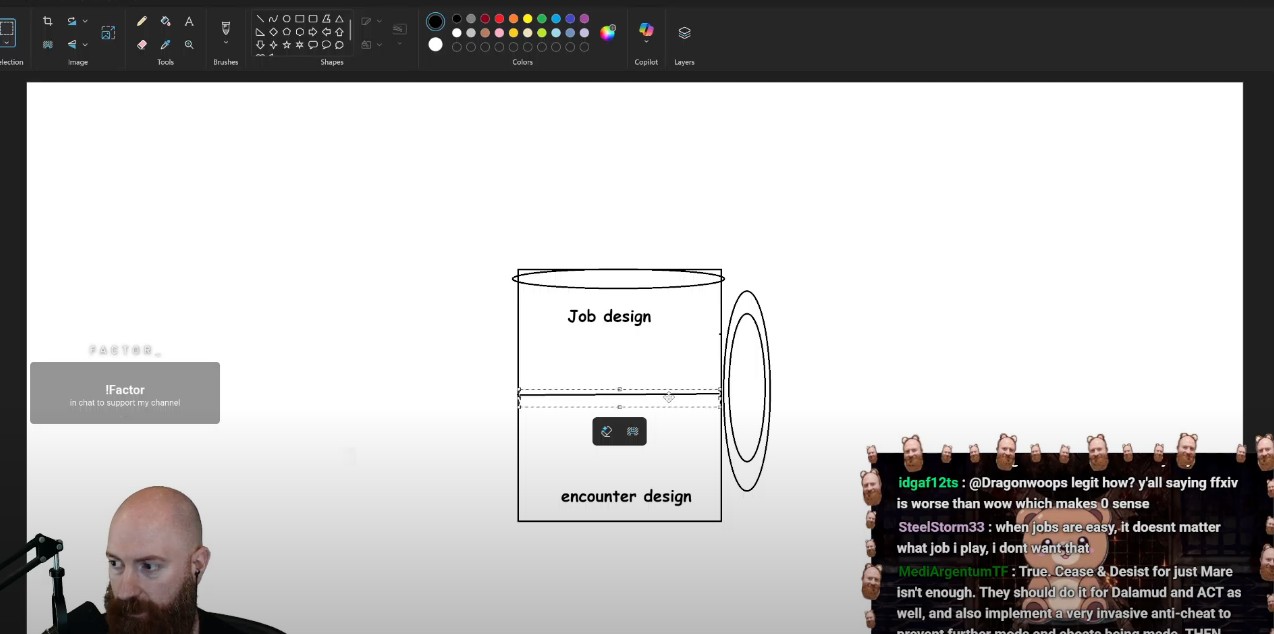Expand the Copilot dropdown chevron
The image size is (1274, 634).
[x=646, y=42]
